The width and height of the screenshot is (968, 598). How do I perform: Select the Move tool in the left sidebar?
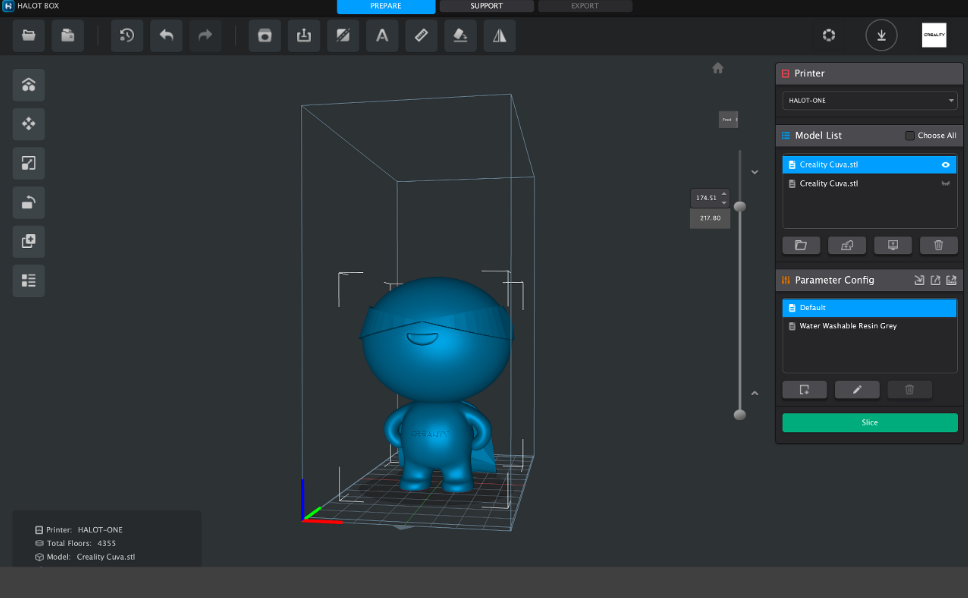[x=28, y=124]
